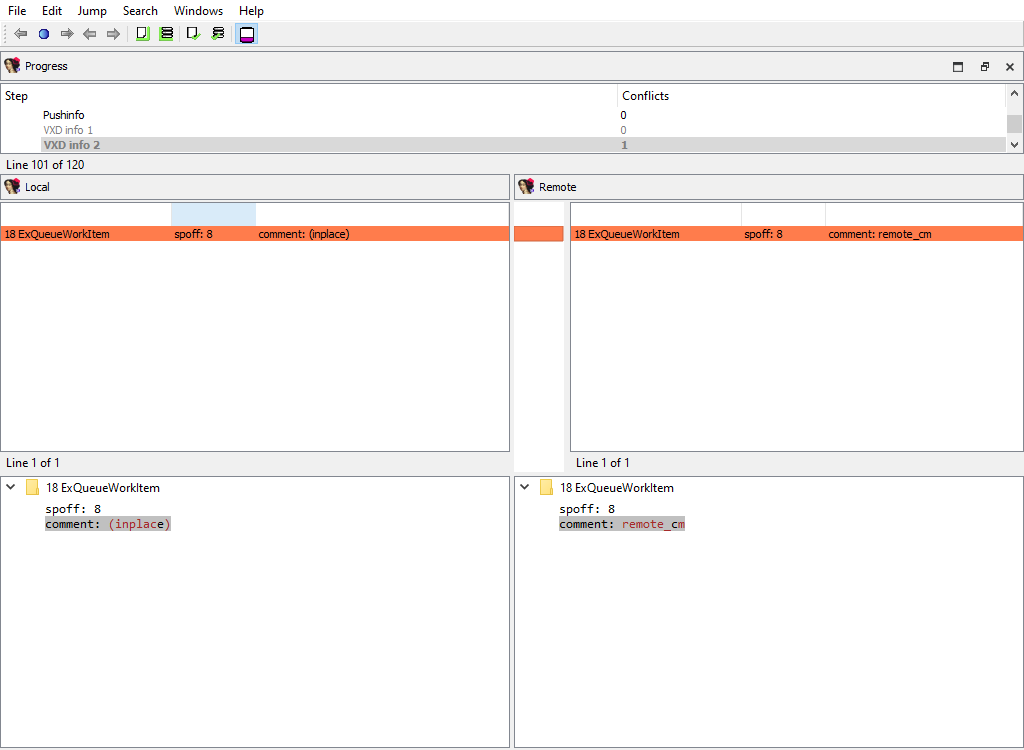
Task: Collapse Local 18 ExQueueWorkItem tree node
Action: point(11,488)
